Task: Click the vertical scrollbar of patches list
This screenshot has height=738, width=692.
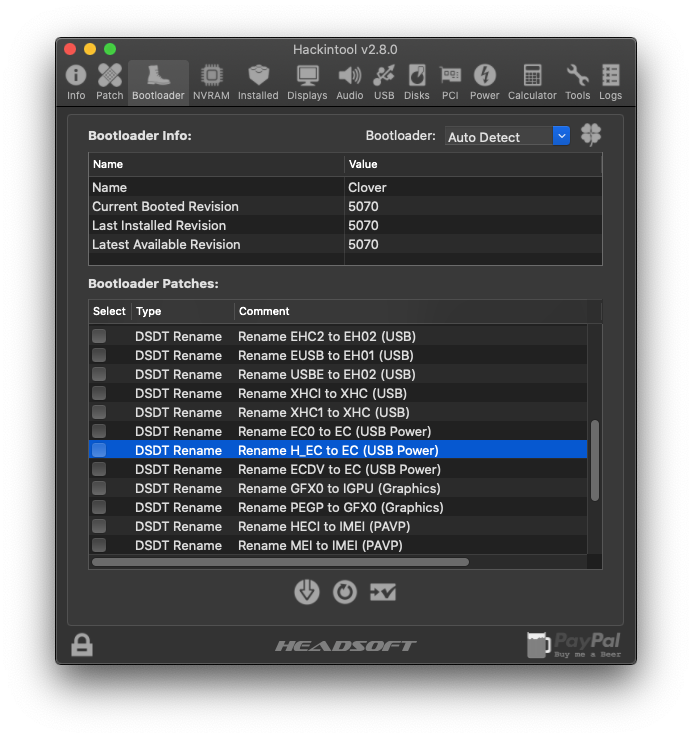Action: point(595,460)
